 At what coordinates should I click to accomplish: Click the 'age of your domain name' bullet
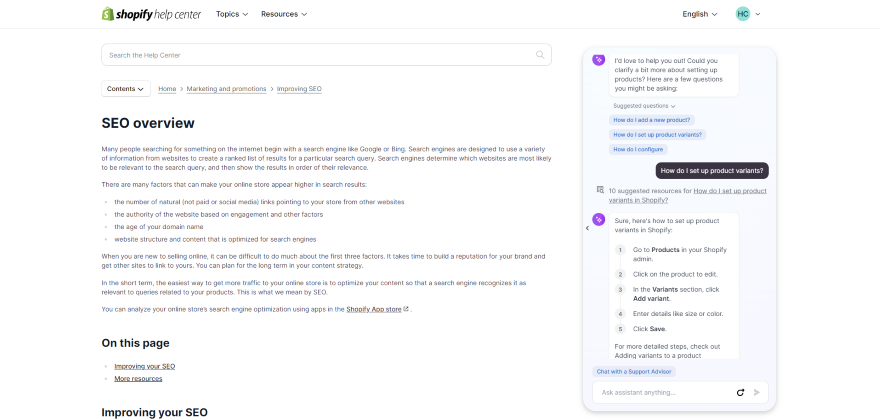tap(159, 227)
